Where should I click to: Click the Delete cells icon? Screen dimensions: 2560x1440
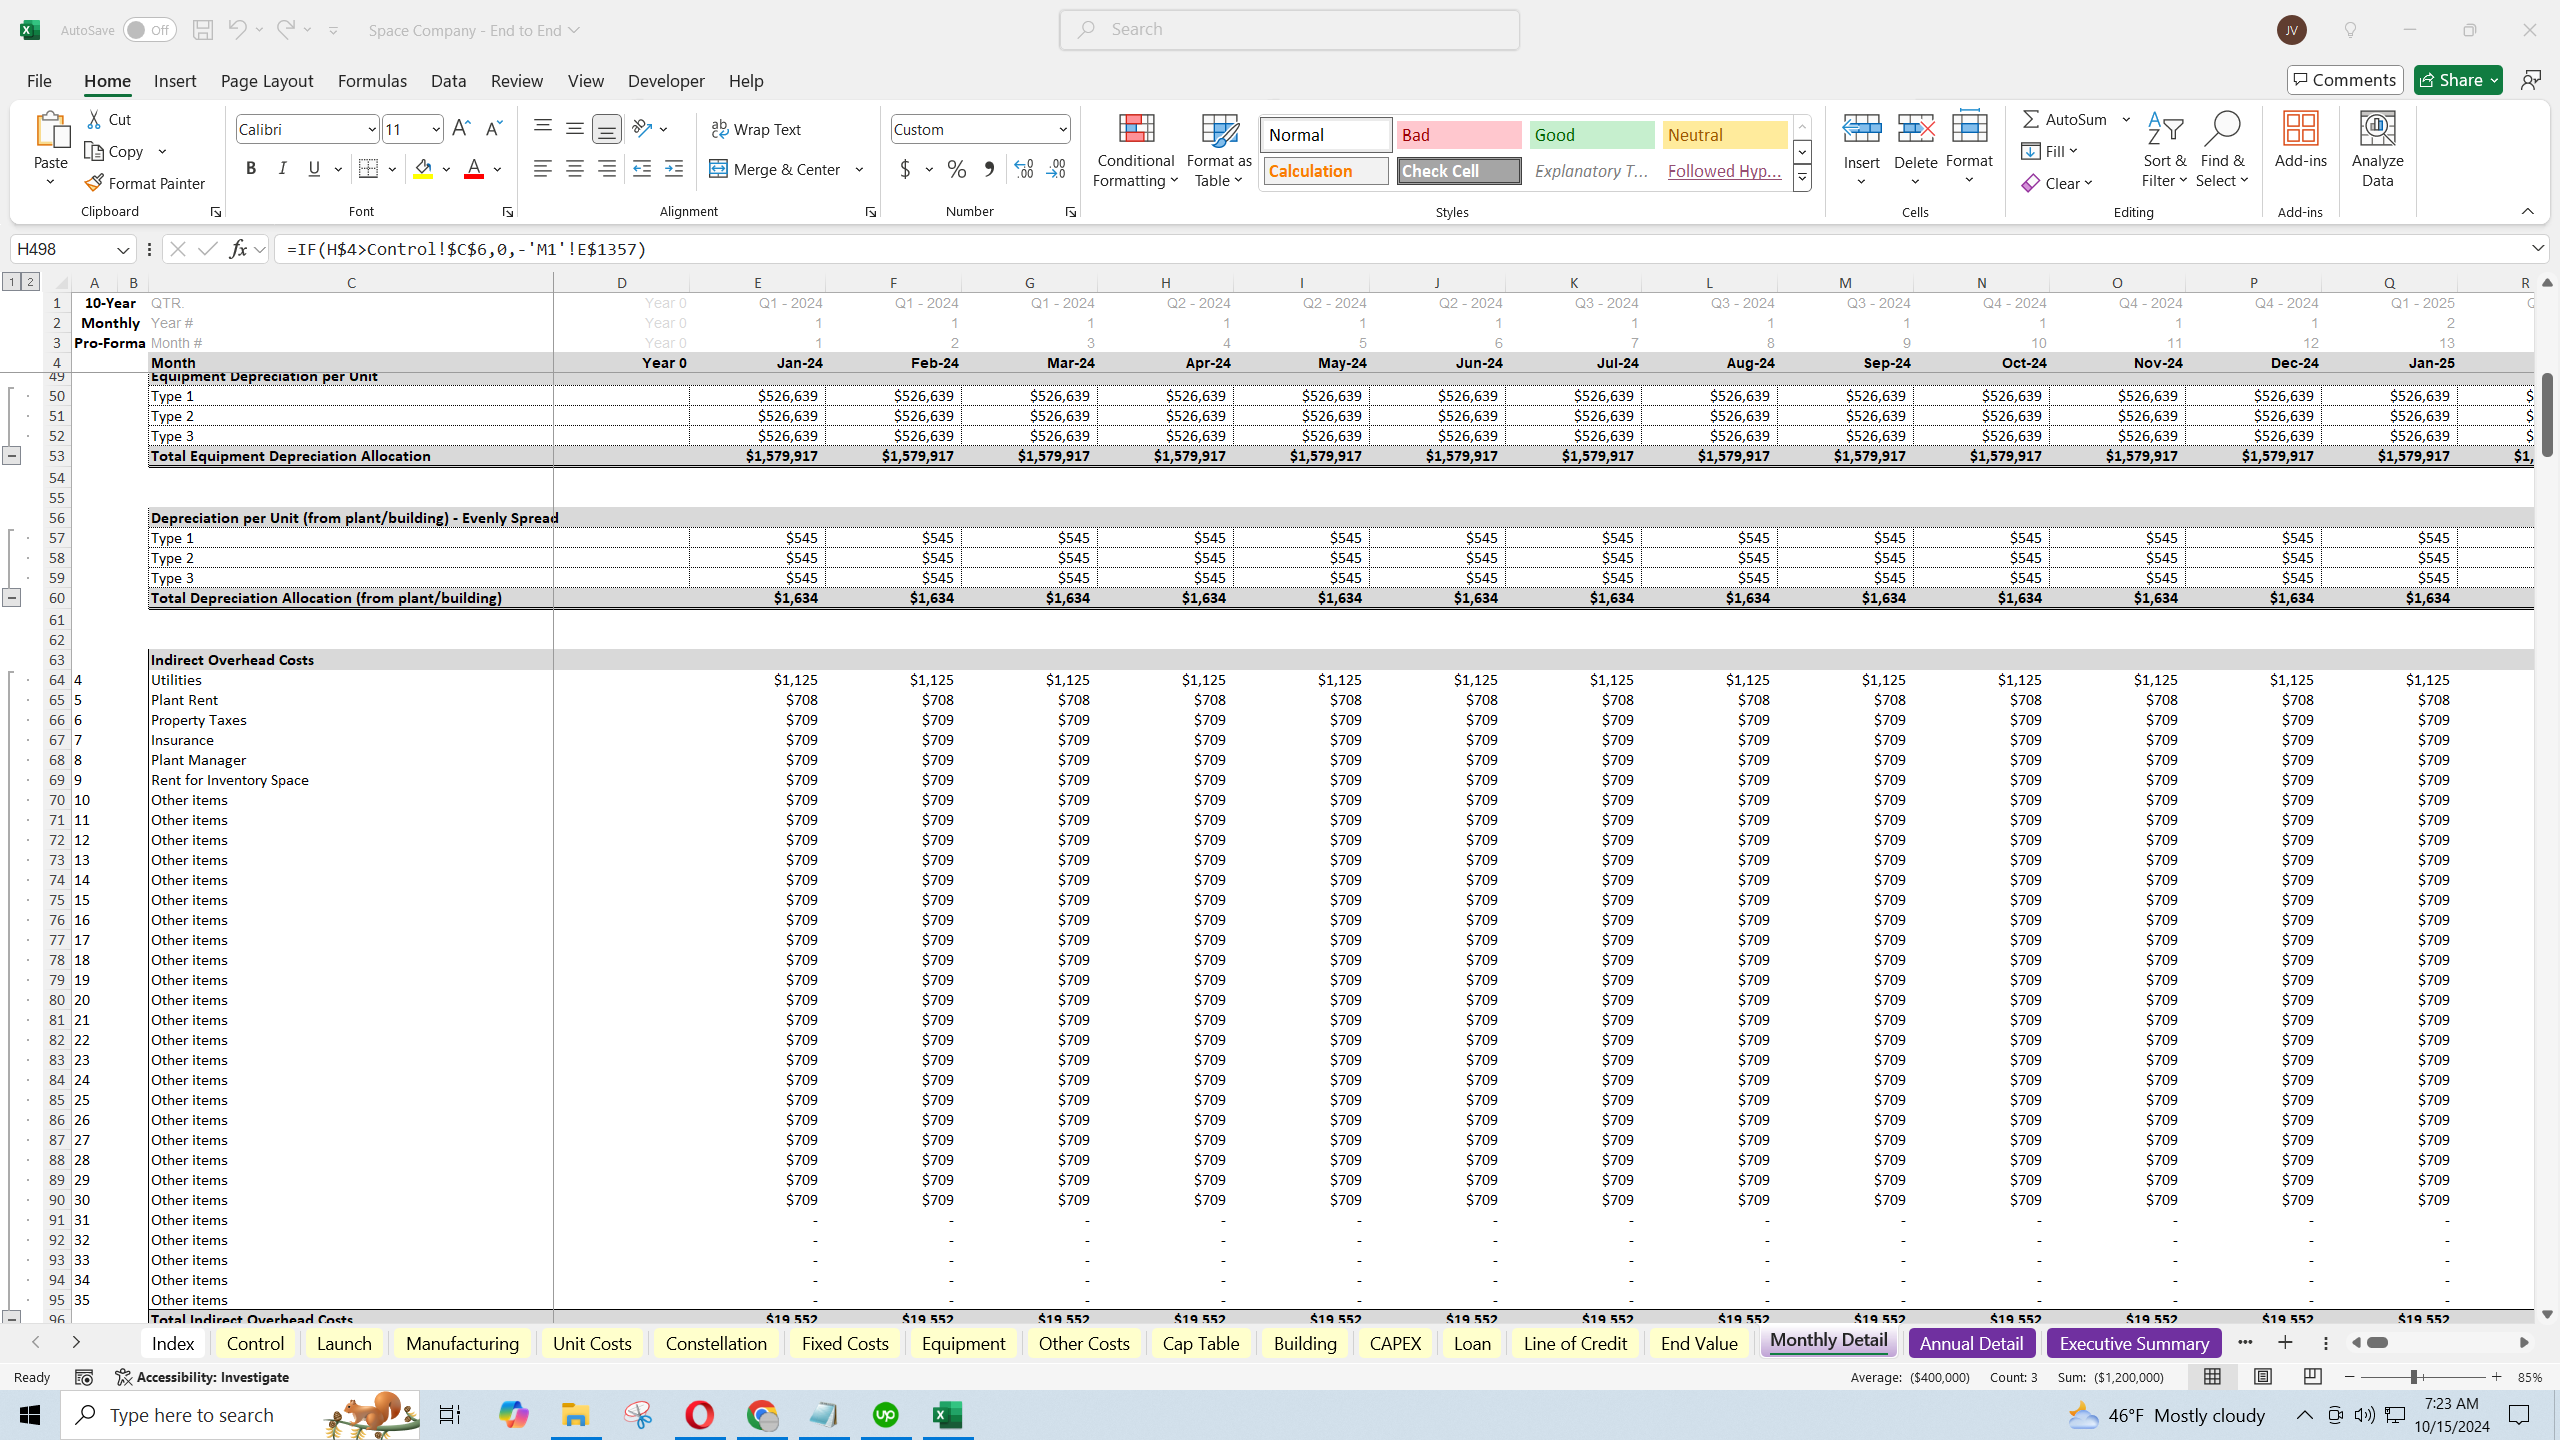point(1915,129)
